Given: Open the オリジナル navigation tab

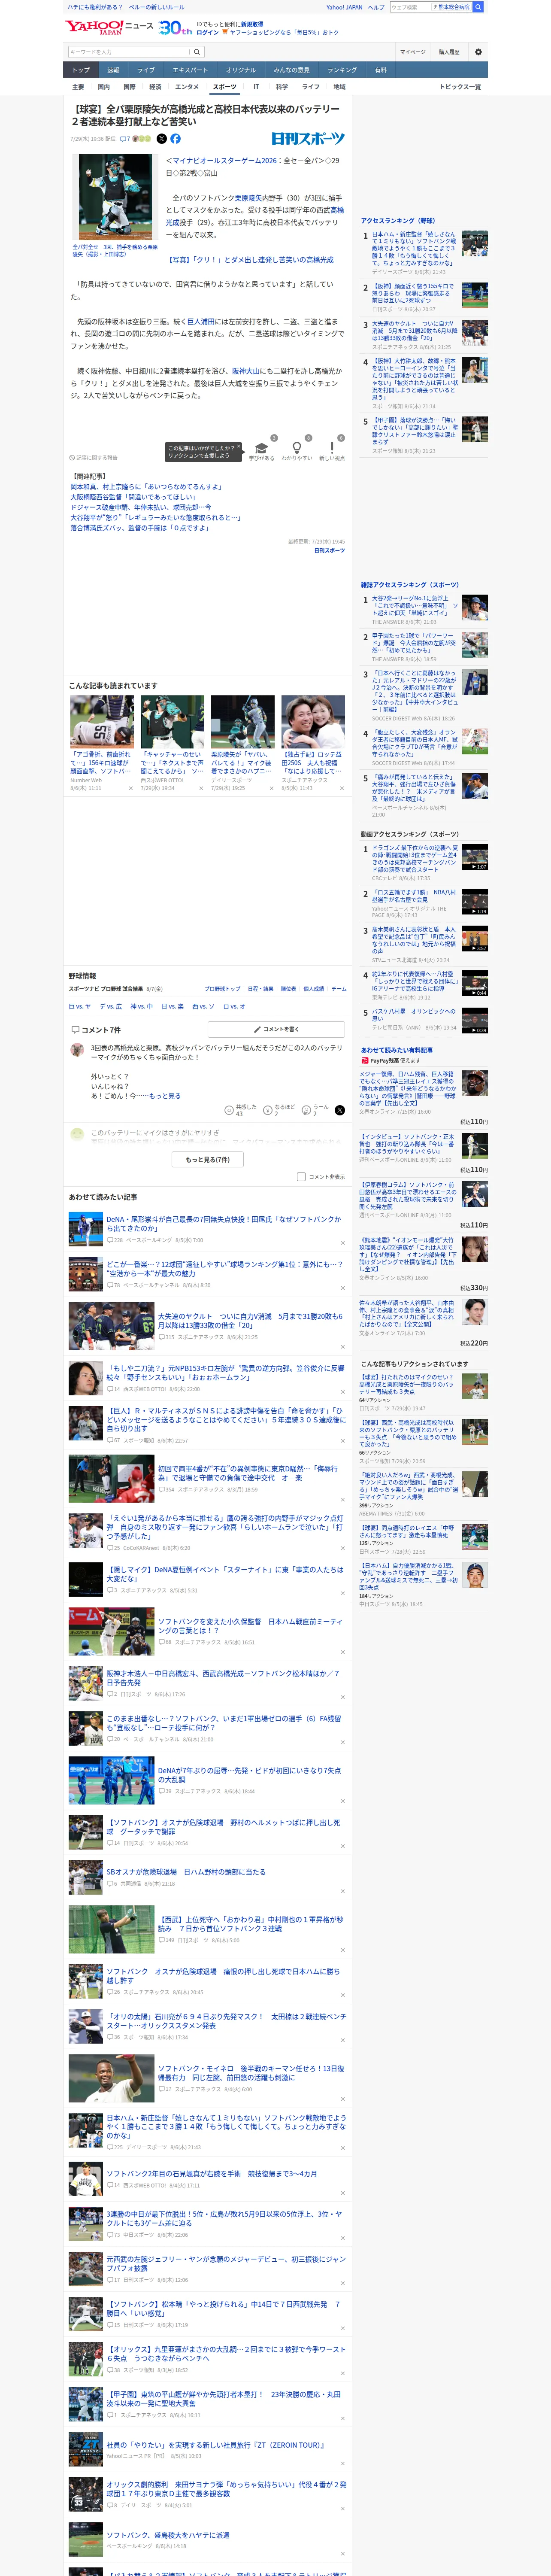Looking at the screenshot, I should tap(241, 70).
